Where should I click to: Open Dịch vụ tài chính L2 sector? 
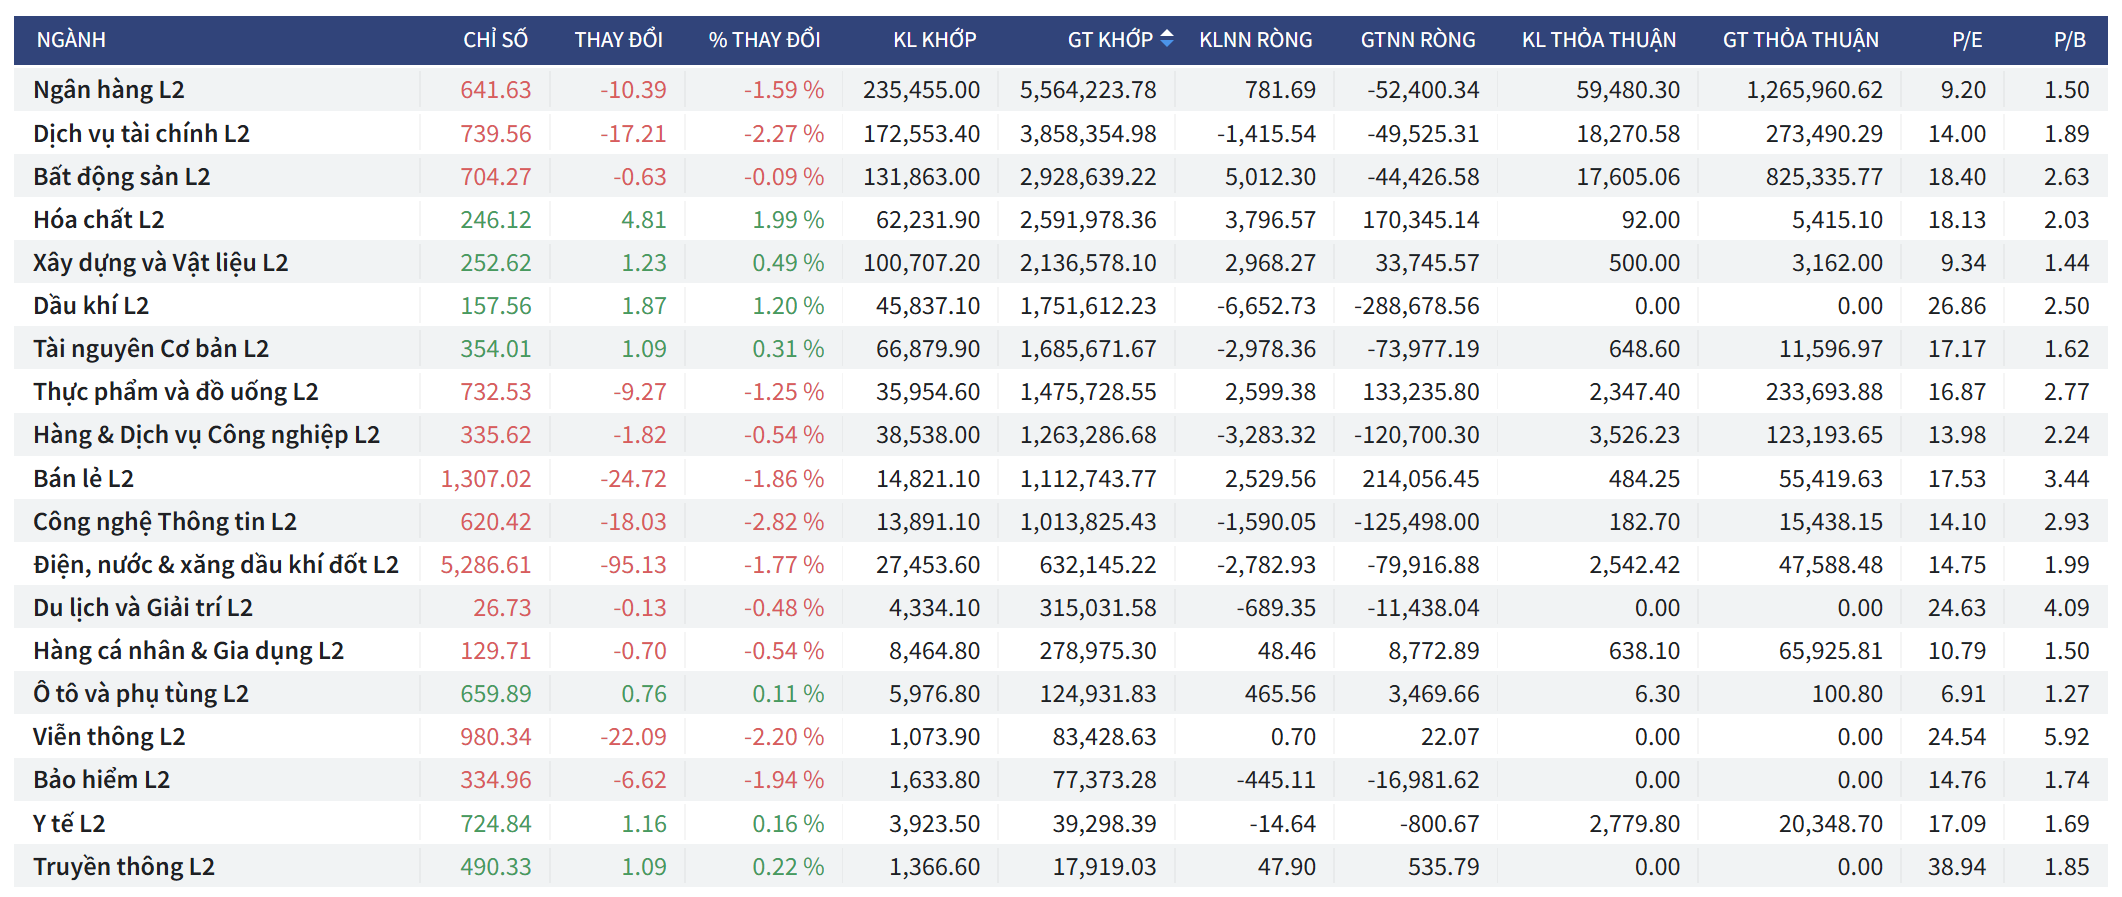(x=141, y=134)
